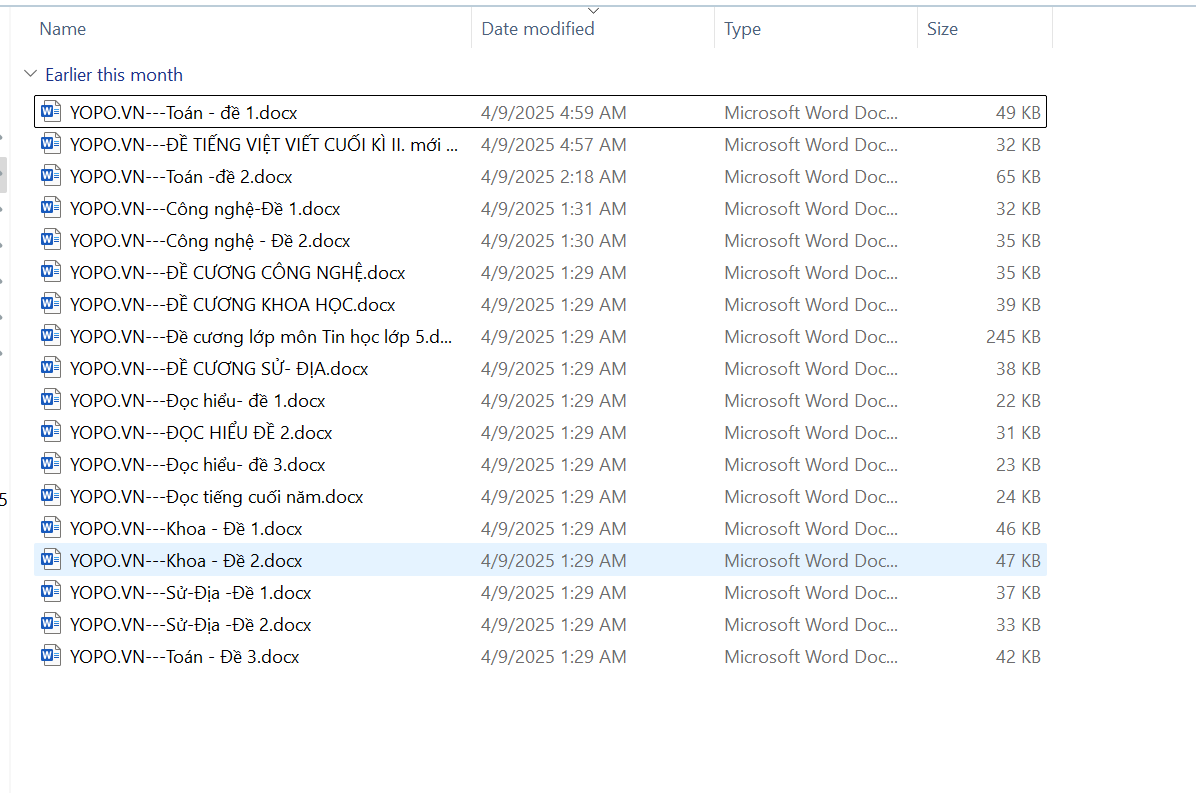This screenshot has height=793, width=1196.
Task: Sort files by Date modified column
Action: point(538,29)
